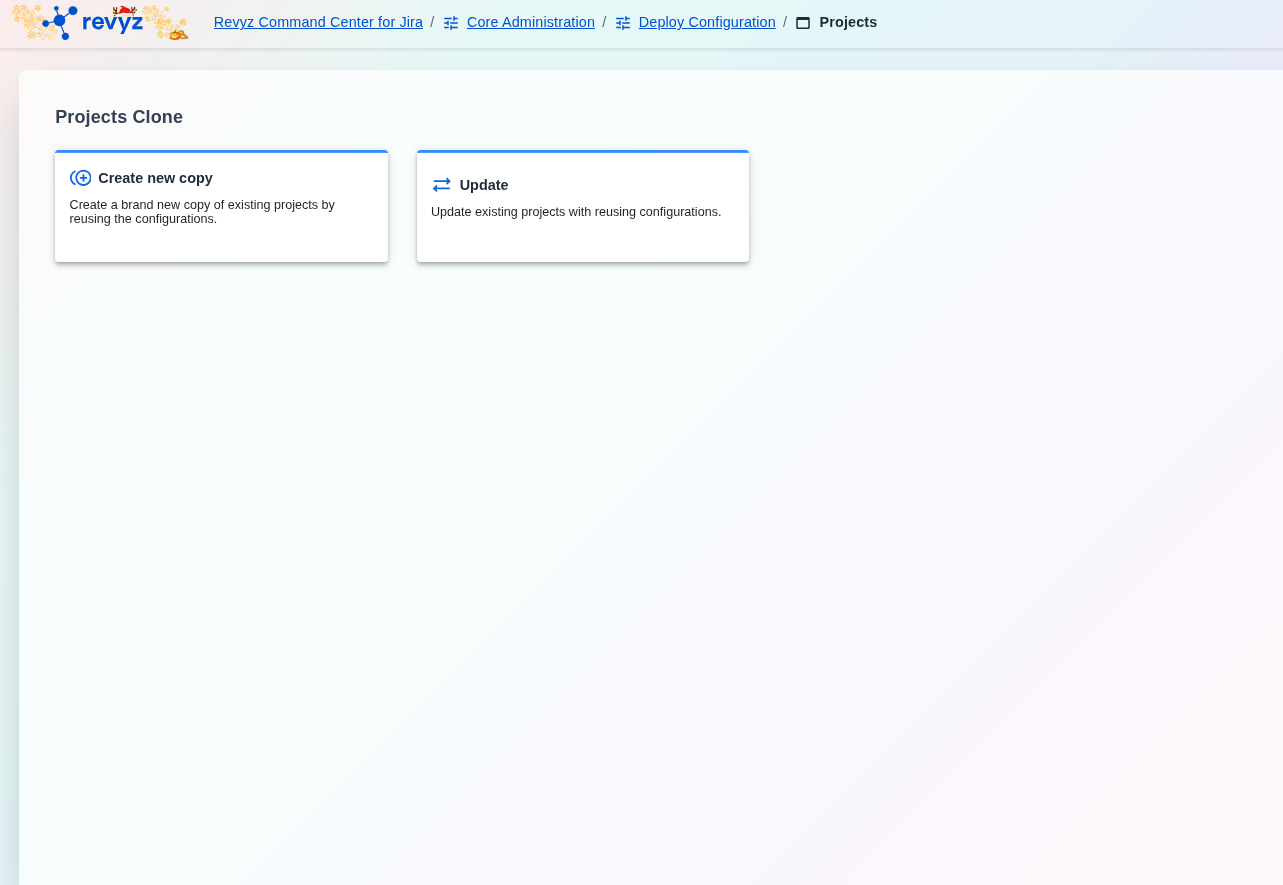This screenshot has height=885, width=1283.
Task: Click the festive pumpkin decoration right of logo
Action: coord(177,33)
